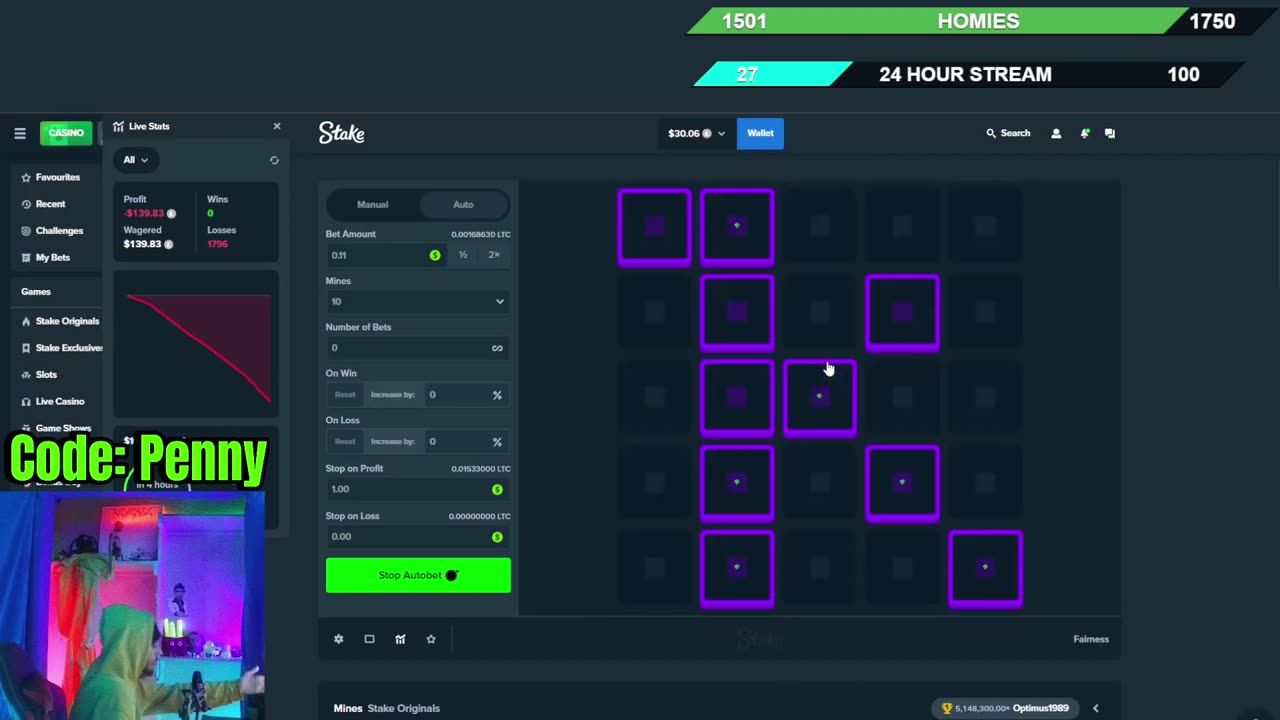Viewport: 1280px width, 720px height.
Task: Halve the bet with ½ button
Action: click(463, 255)
